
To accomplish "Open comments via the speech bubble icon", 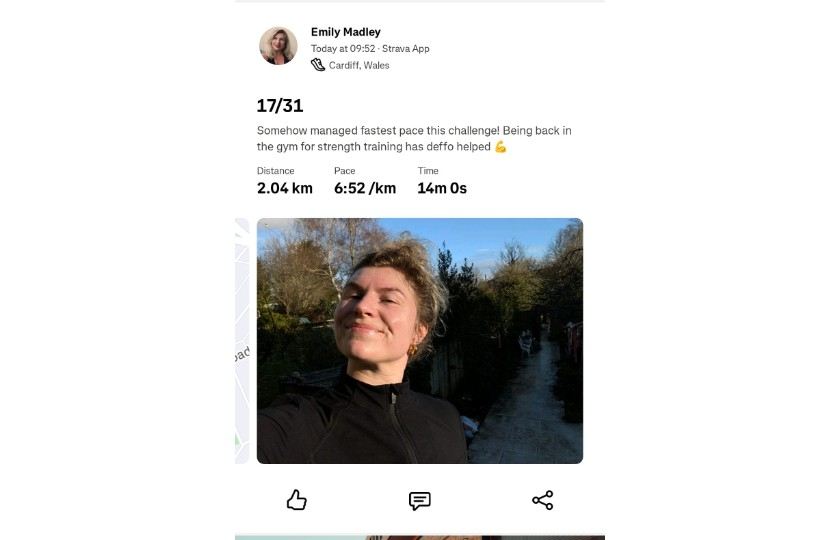I will 420,500.
